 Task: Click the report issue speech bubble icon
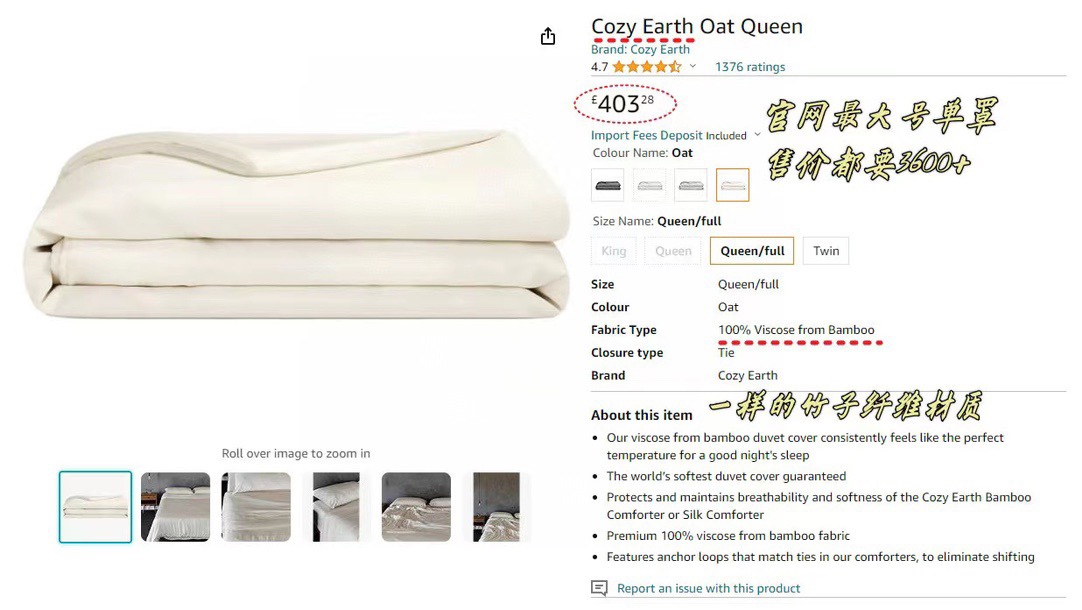point(598,588)
